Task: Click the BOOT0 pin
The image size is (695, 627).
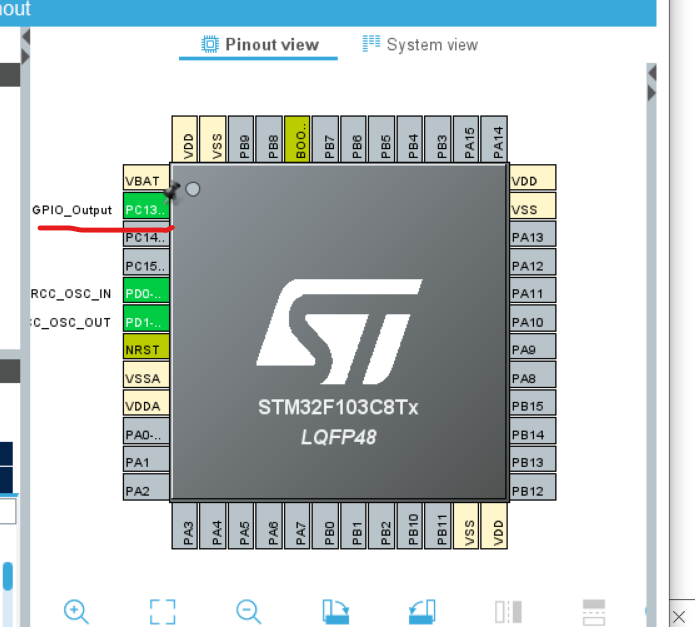Action: coord(297,139)
